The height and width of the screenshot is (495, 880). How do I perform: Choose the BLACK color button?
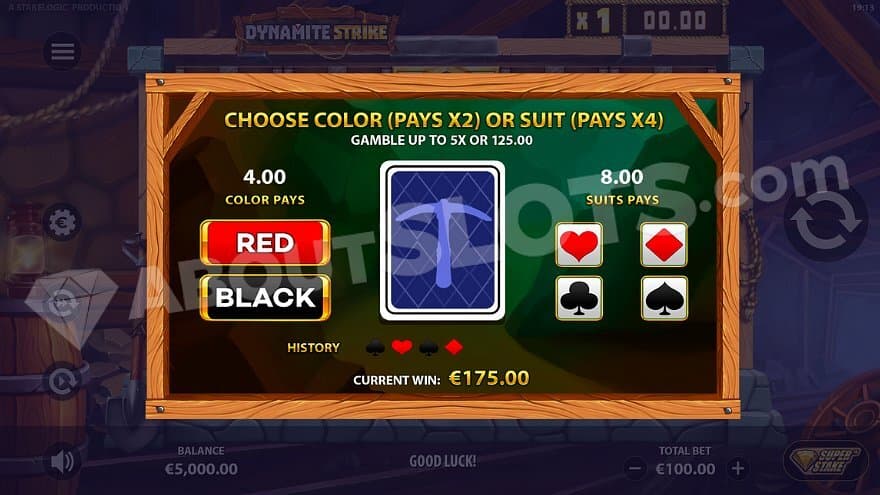click(265, 298)
